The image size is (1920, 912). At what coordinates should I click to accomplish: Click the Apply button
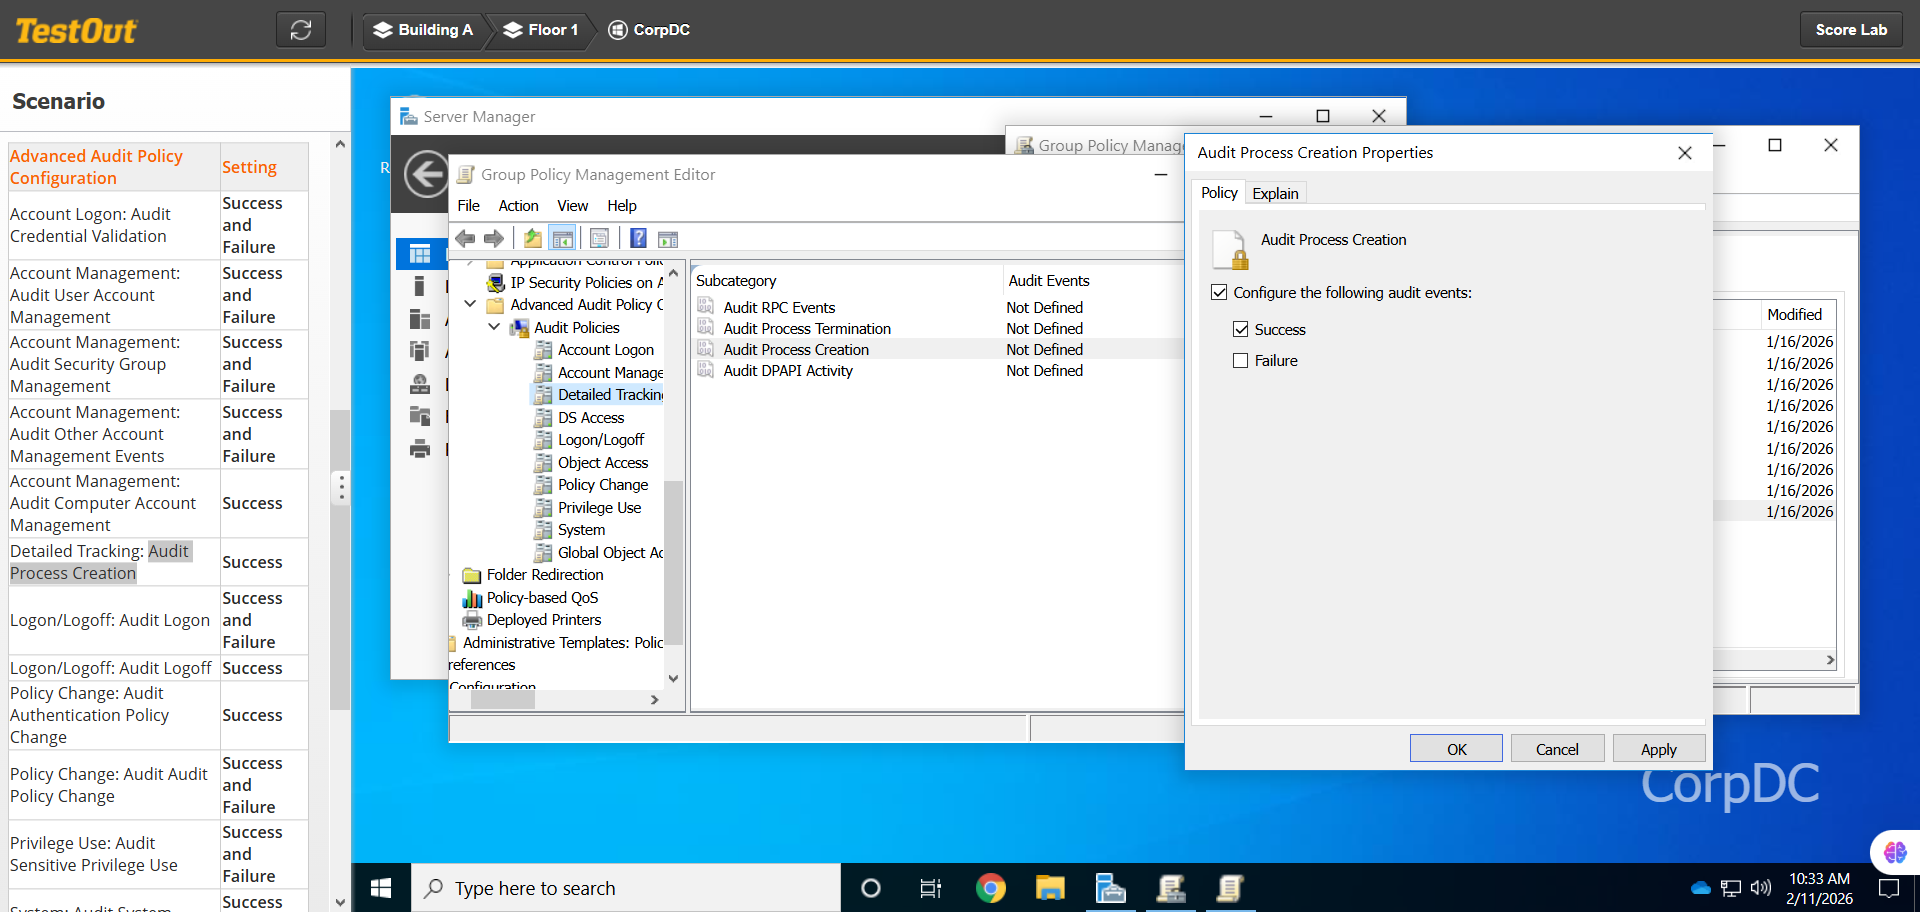pos(1658,749)
